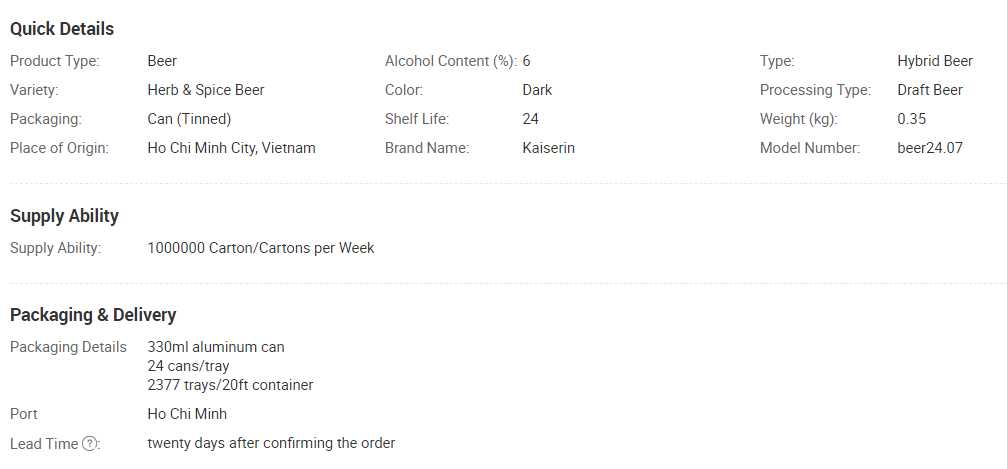
Task: Click the Weight (kg) value 0.35
Action: click(912, 119)
